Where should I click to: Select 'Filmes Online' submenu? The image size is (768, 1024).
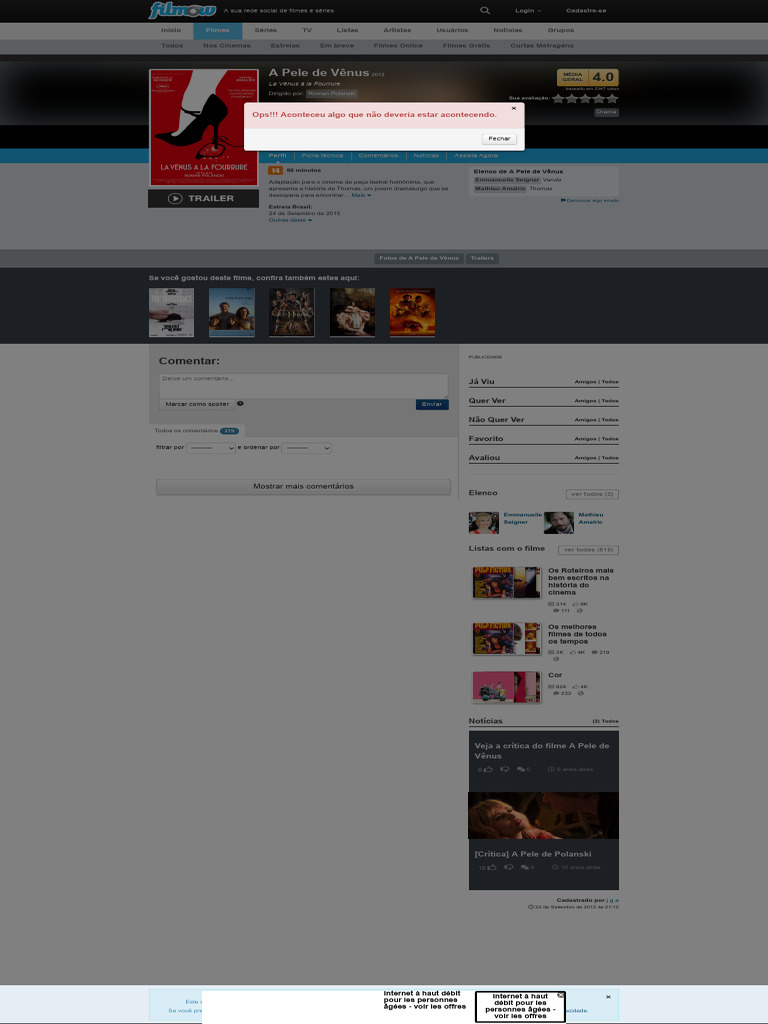point(398,46)
